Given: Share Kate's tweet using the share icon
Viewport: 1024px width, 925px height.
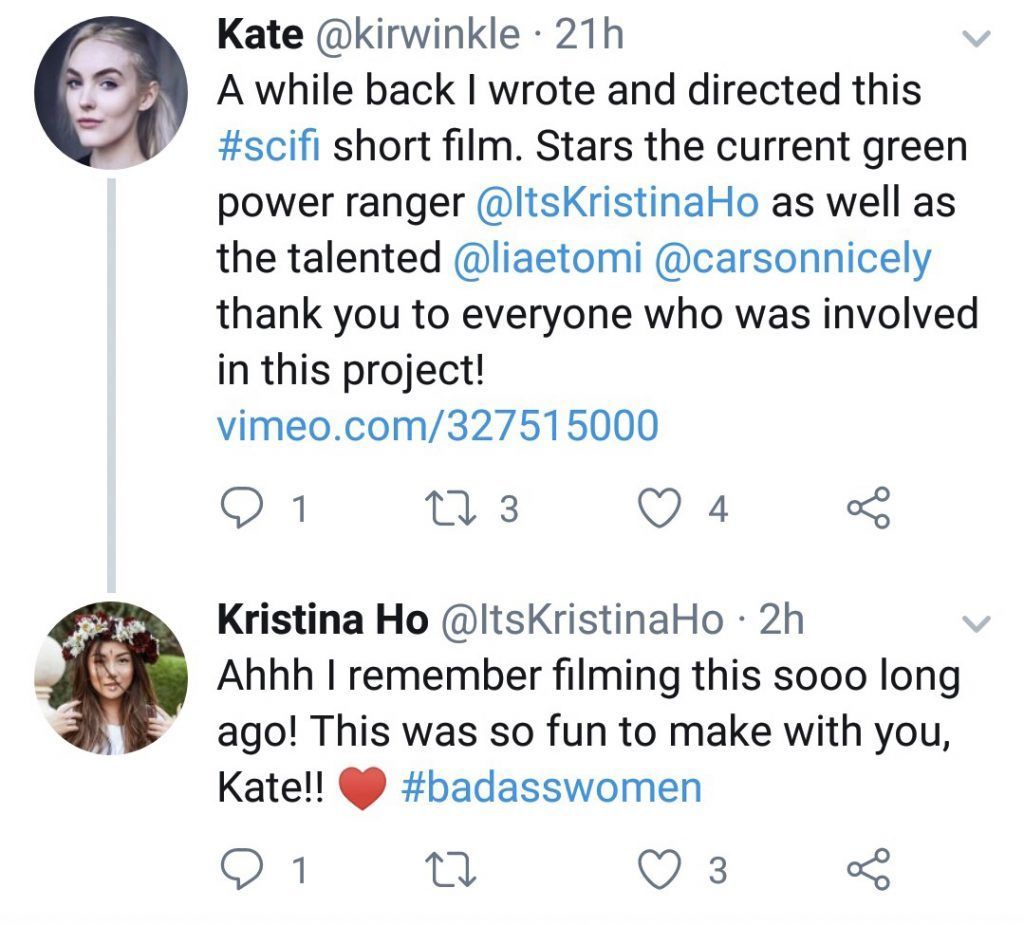Looking at the screenshot, I should click(867, 510).
